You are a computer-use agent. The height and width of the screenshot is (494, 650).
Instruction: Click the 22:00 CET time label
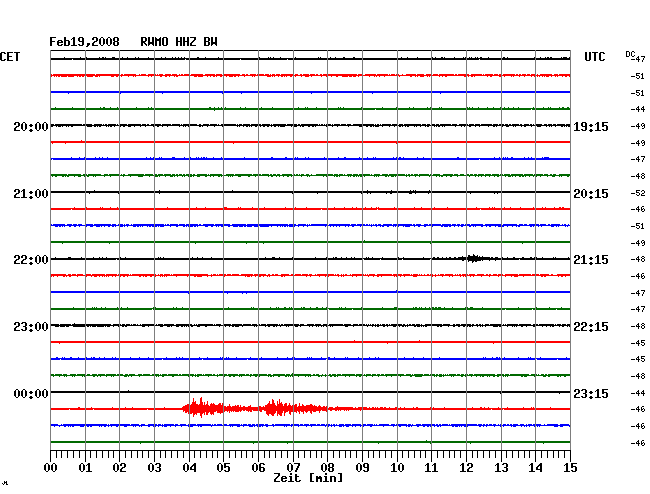pyautogui.click(x=31, y=260)
